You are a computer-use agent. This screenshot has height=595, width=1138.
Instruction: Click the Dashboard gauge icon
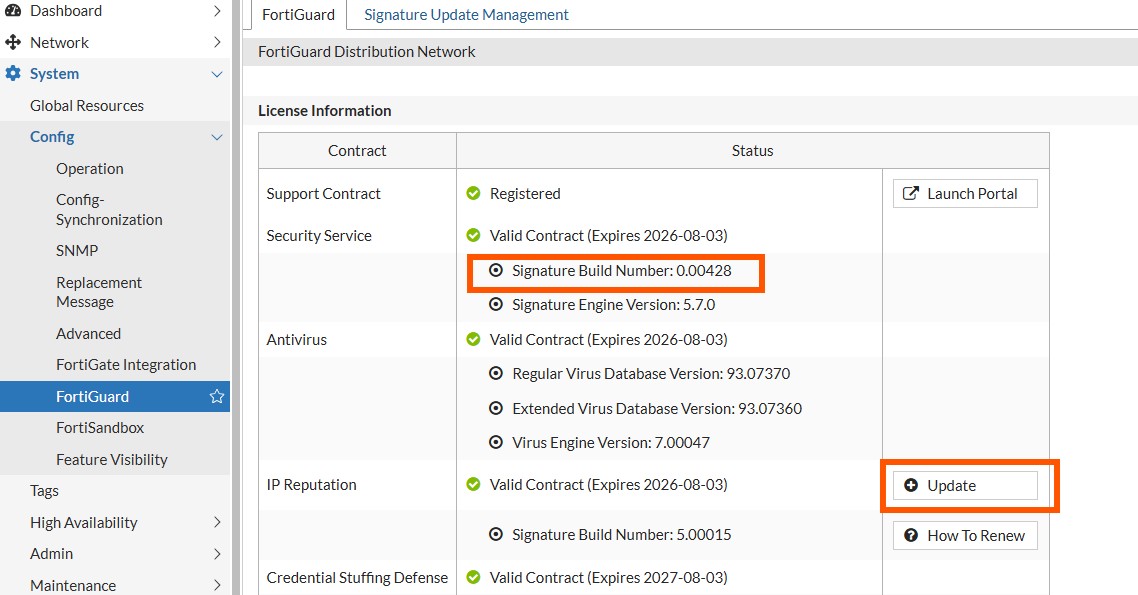pos(13,11)
